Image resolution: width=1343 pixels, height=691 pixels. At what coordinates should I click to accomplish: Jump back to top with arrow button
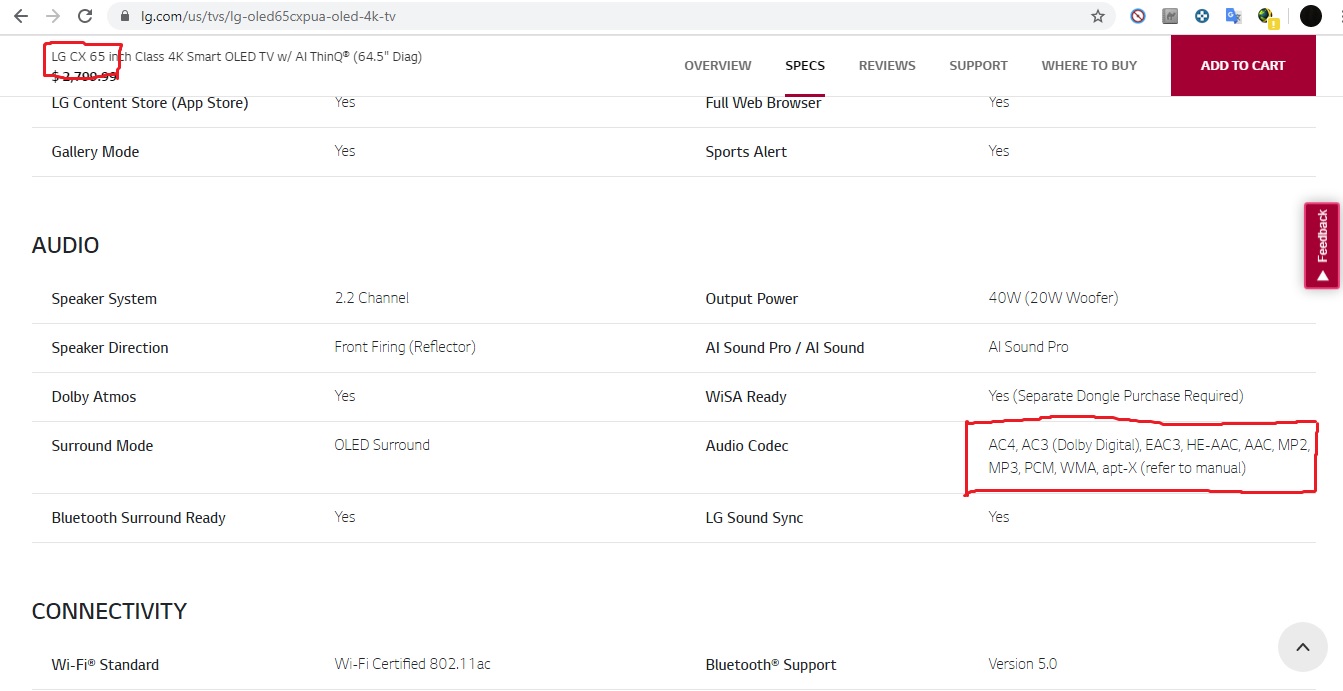1302,647
